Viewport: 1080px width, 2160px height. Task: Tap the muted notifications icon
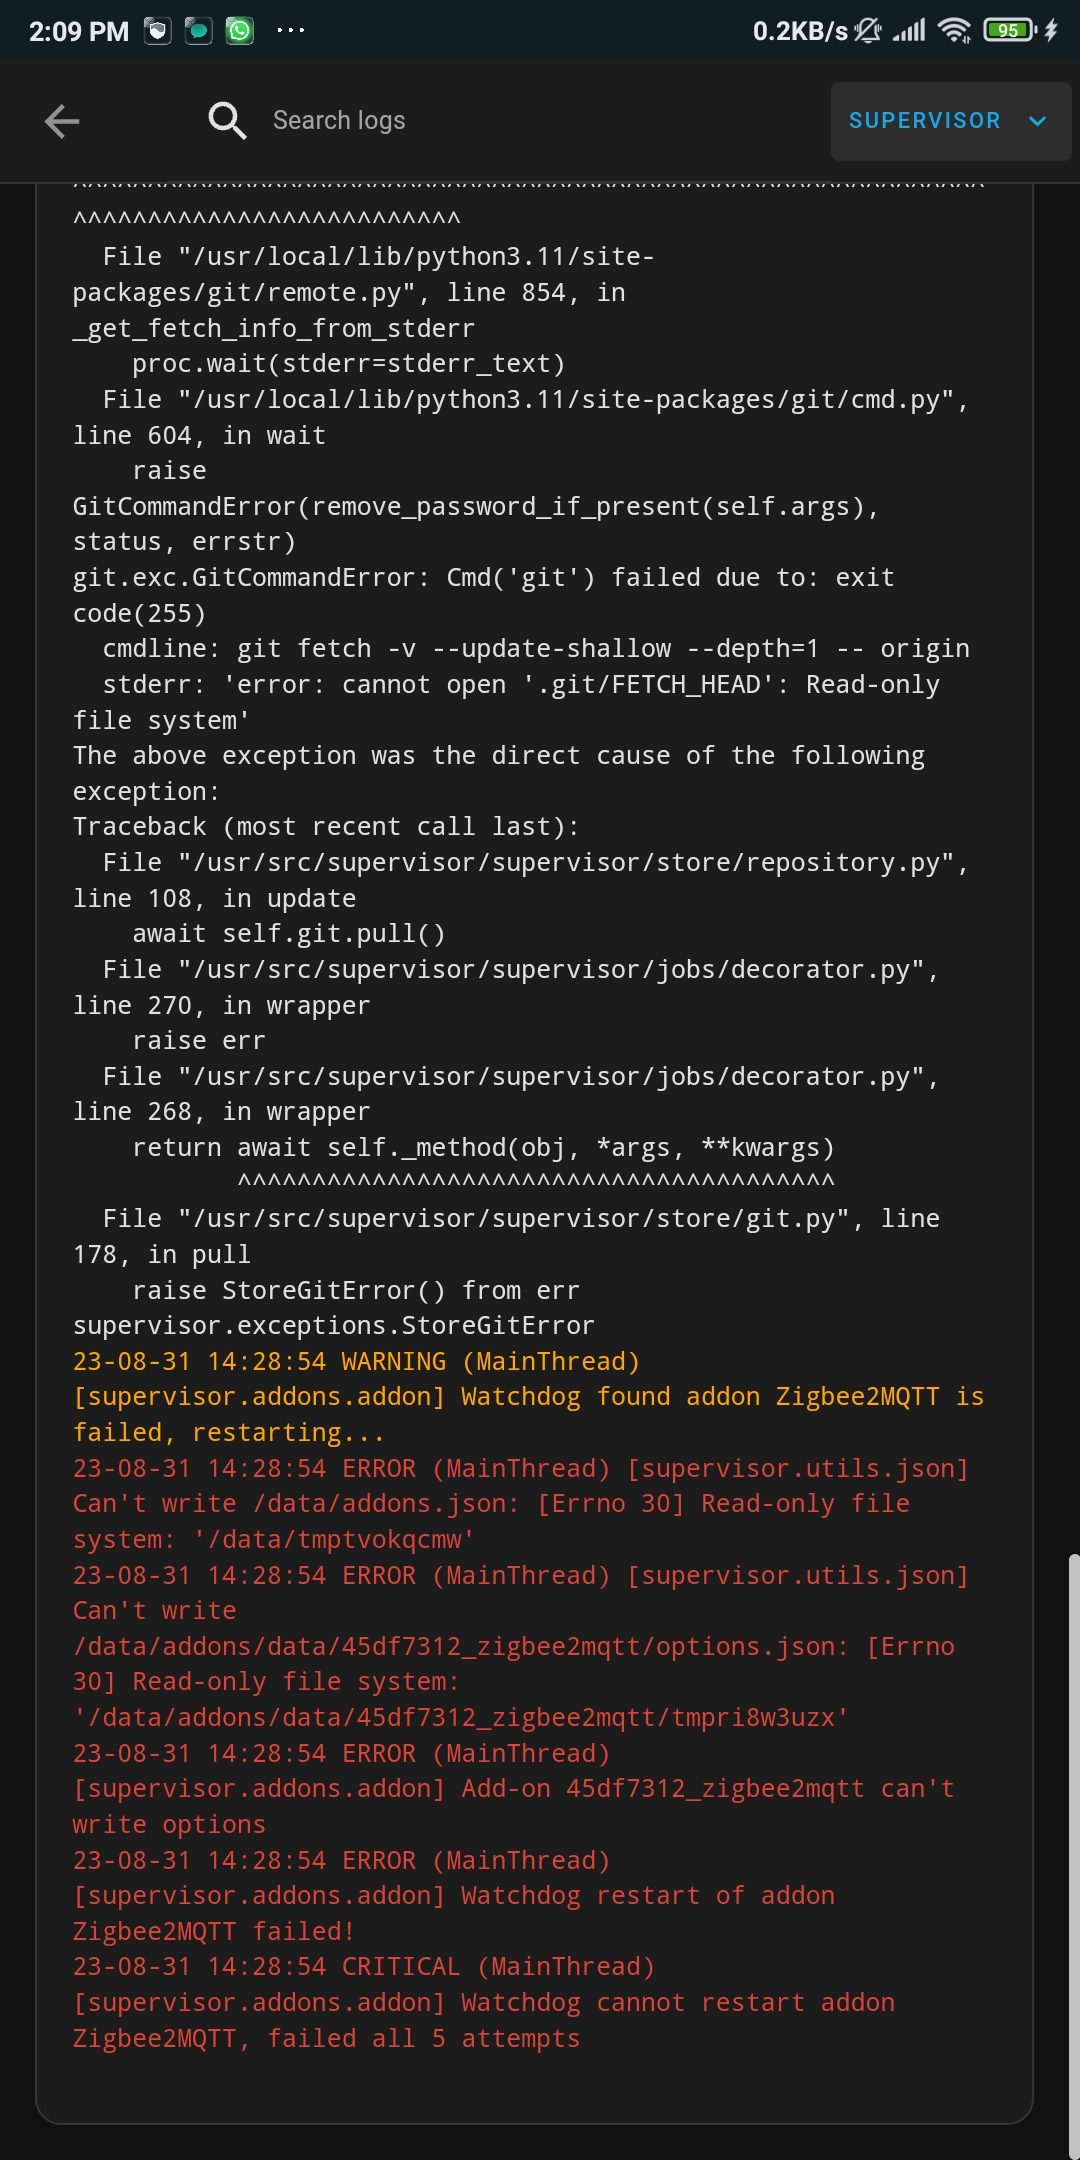pos(868,29)
